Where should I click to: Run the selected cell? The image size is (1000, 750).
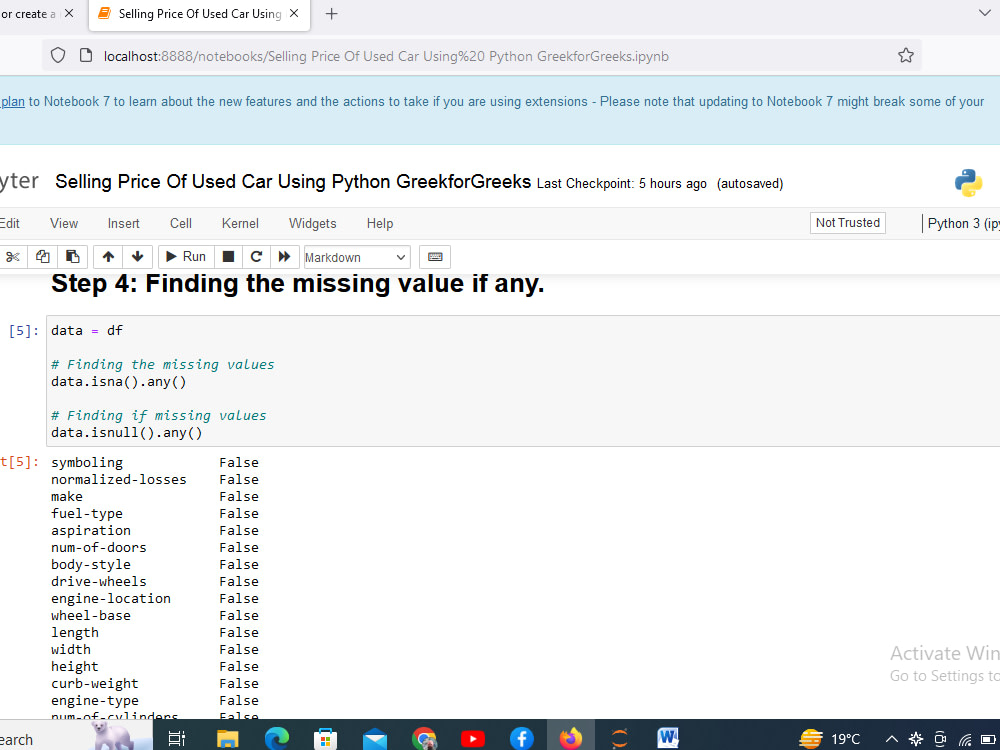click(x=184, y=257)
